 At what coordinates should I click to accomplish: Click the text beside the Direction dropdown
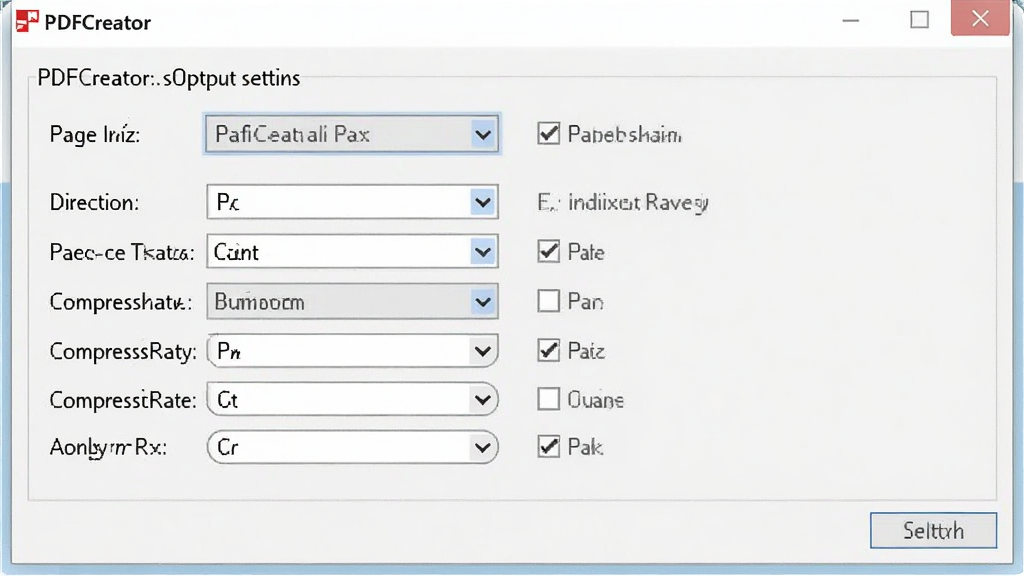623,202
